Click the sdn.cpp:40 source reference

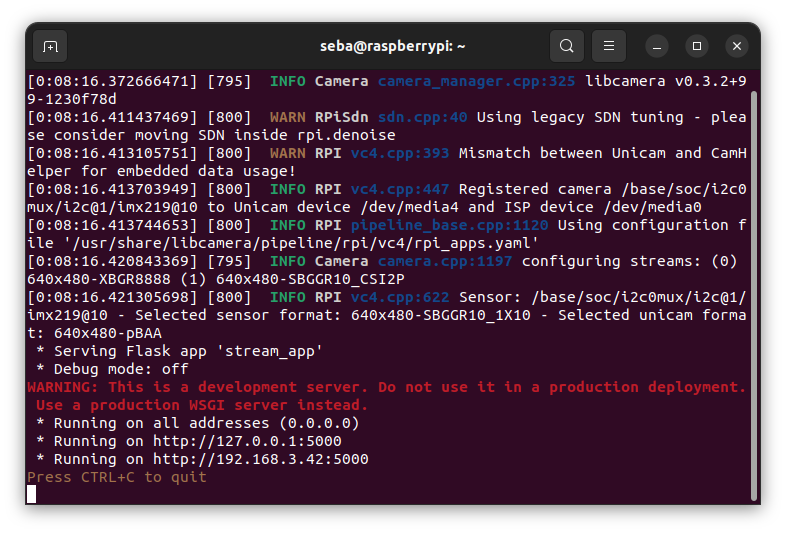(x=423, y=117)
